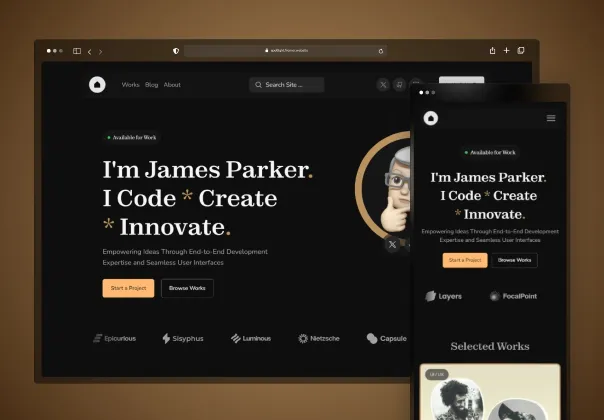Click the browser sidebar toggle icon
This screenshot has width=604, height=420.
[77, 51]
